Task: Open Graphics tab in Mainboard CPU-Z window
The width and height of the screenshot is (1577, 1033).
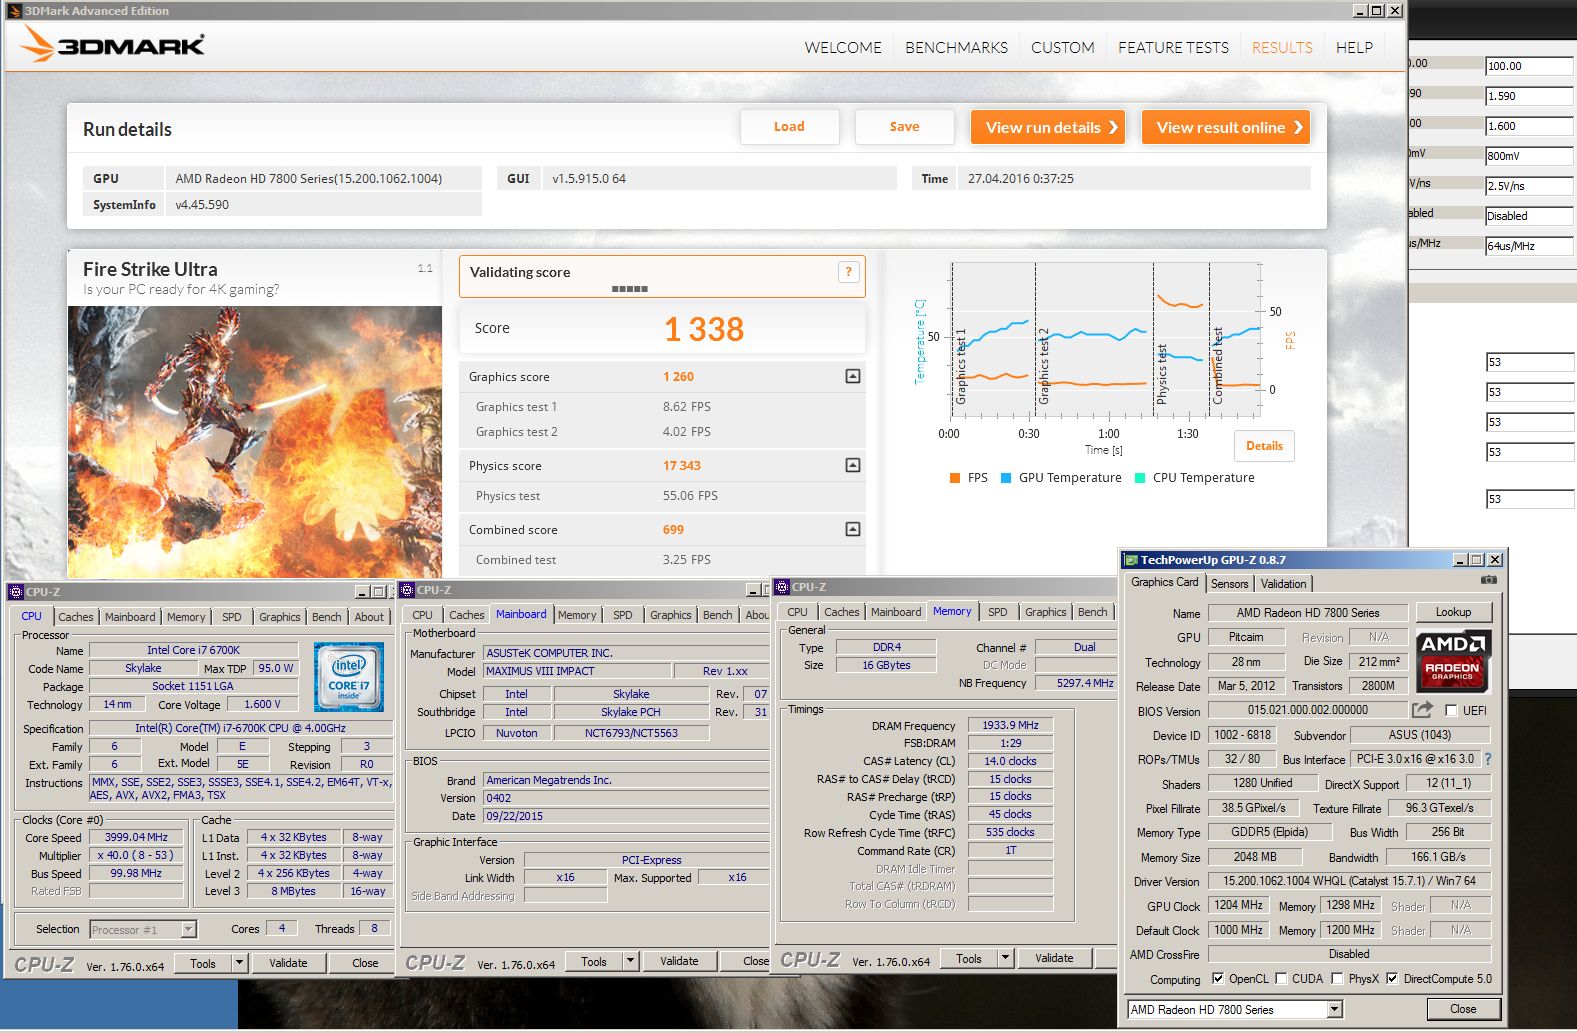Action: pyautogui.click(x=670, y=615)
